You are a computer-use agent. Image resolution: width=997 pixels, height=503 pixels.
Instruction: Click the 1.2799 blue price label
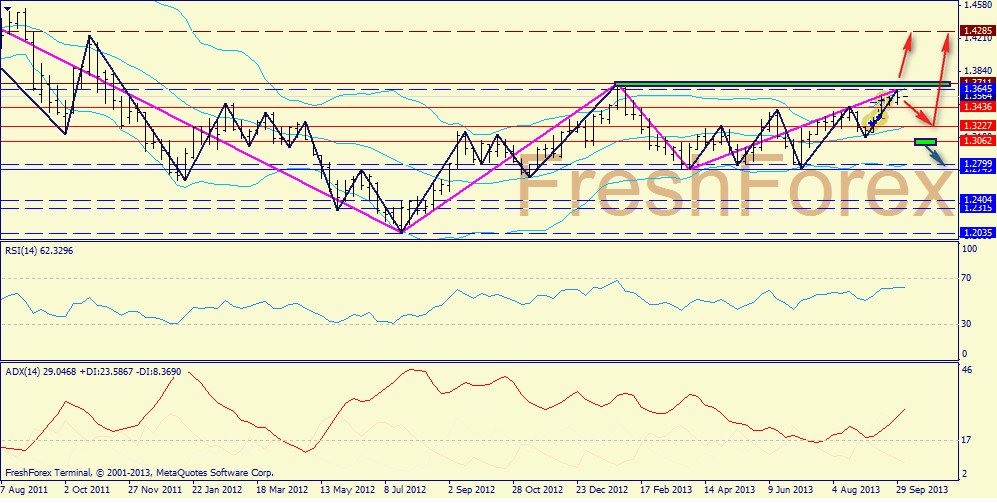(978, 164)
